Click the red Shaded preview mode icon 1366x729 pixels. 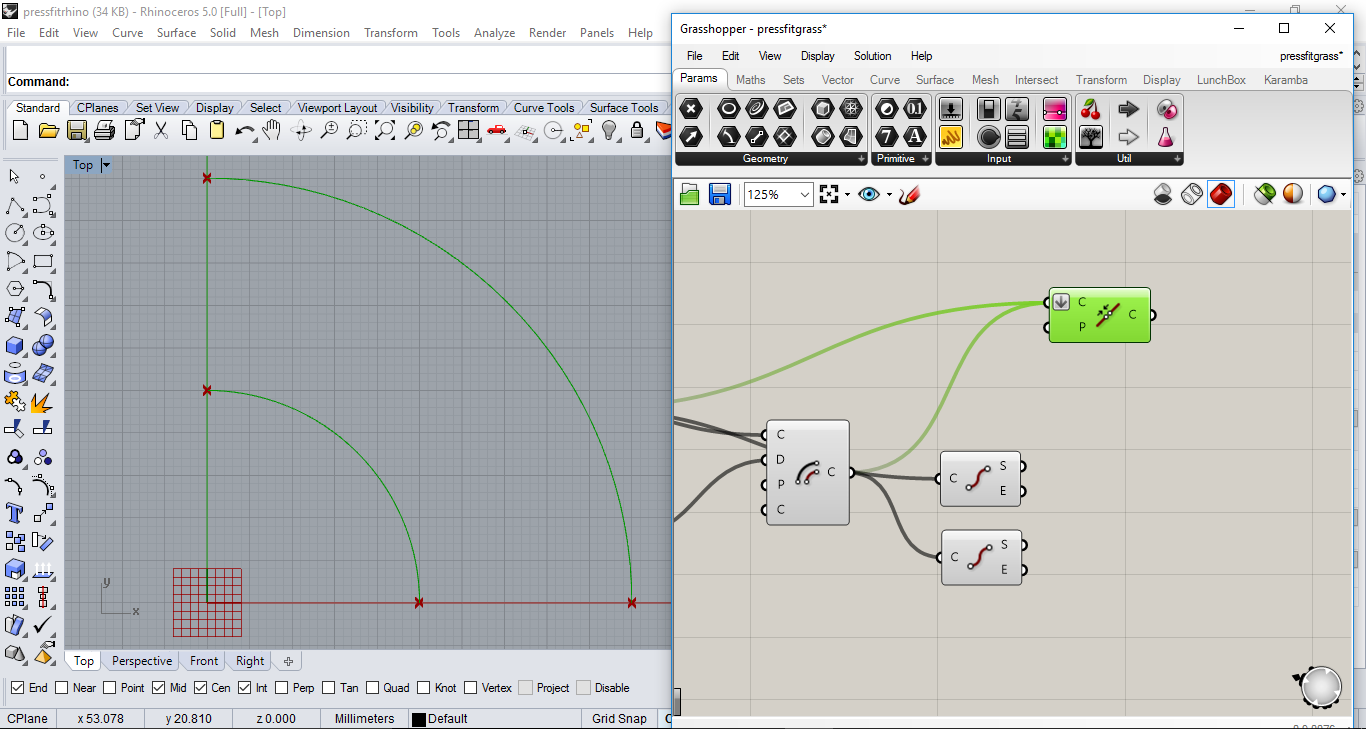pos(1221,194)
